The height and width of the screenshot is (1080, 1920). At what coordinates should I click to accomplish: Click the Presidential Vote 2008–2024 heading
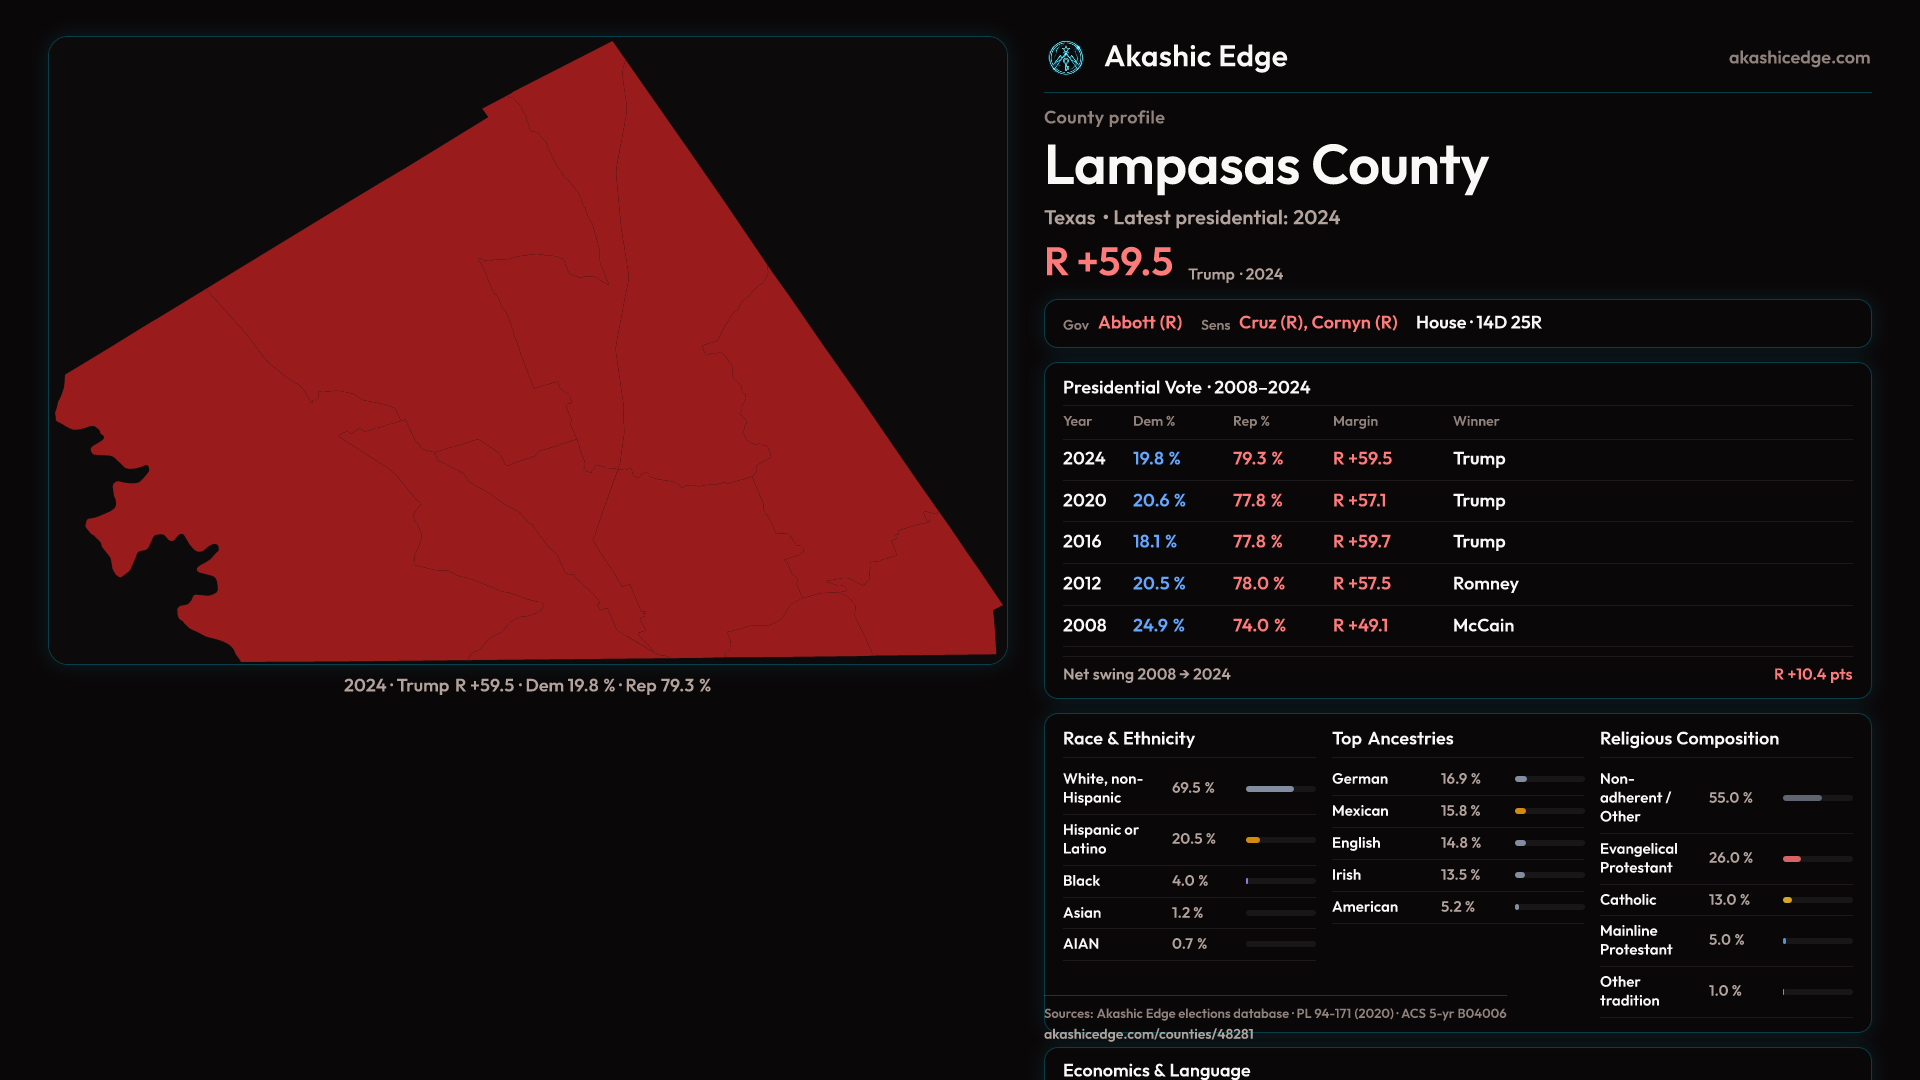coord(1186,388)
